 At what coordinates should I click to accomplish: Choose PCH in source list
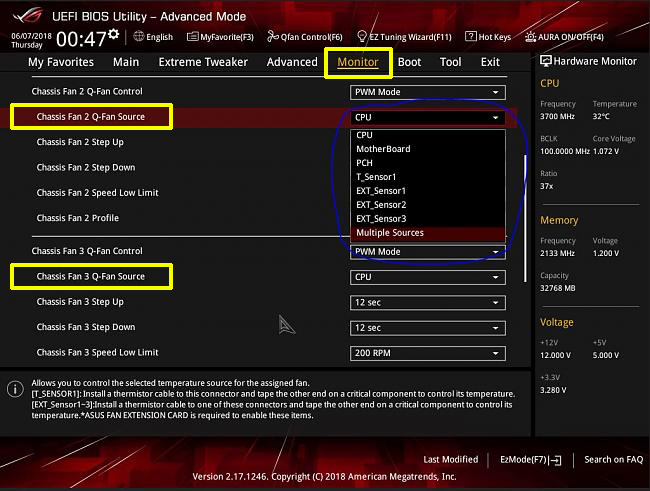pos(428,163)
